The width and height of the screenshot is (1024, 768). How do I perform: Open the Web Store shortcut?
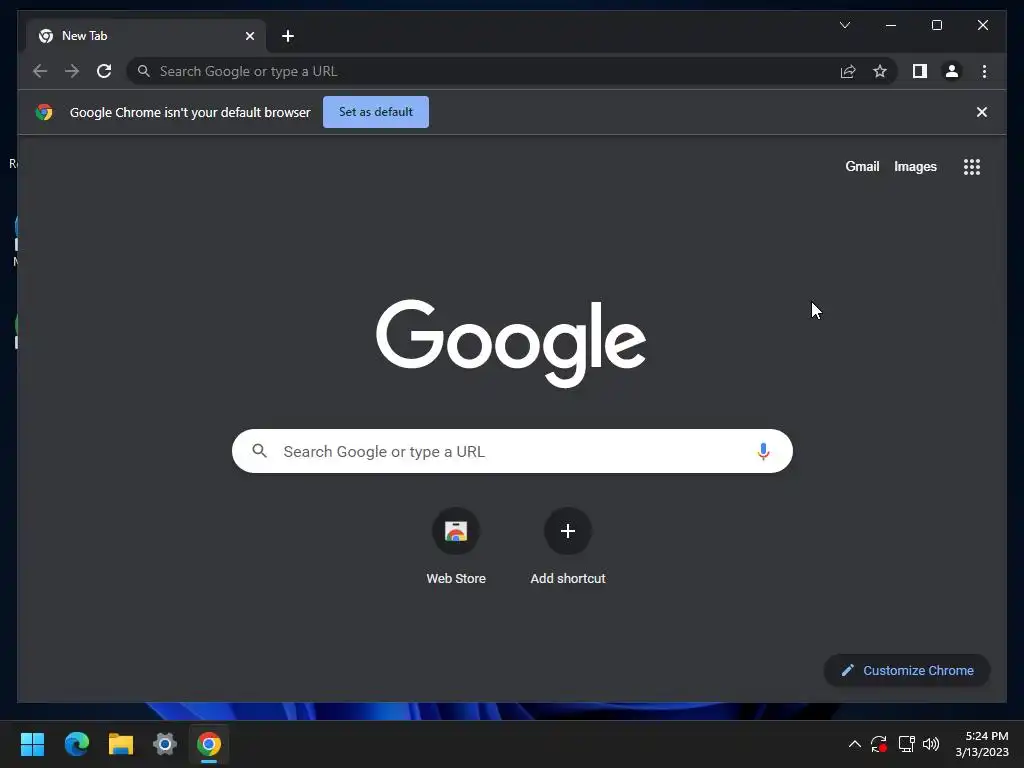click(x=456, y=546)
